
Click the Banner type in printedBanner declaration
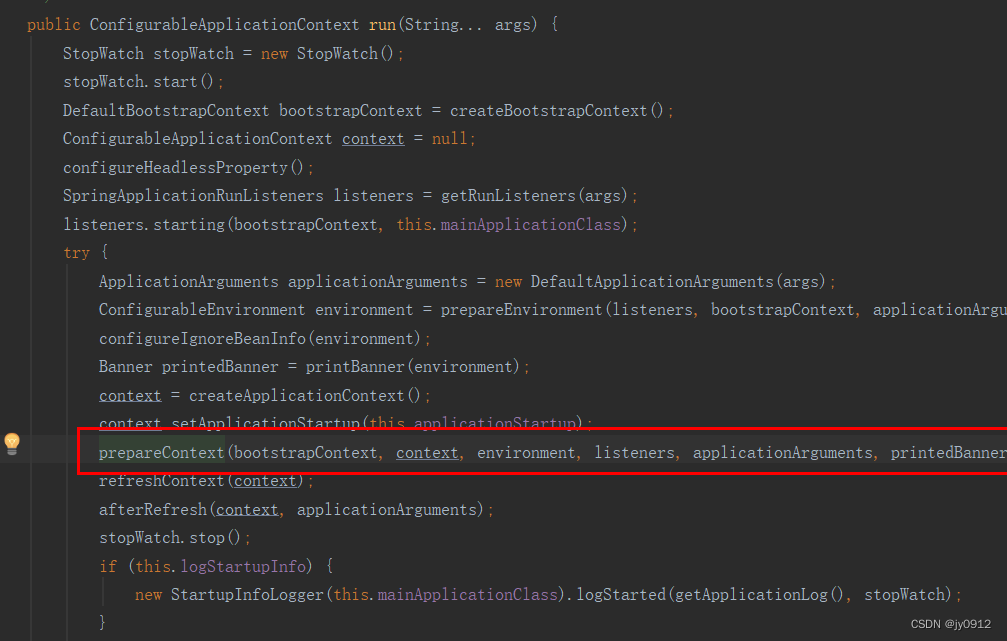coord(125,367)
